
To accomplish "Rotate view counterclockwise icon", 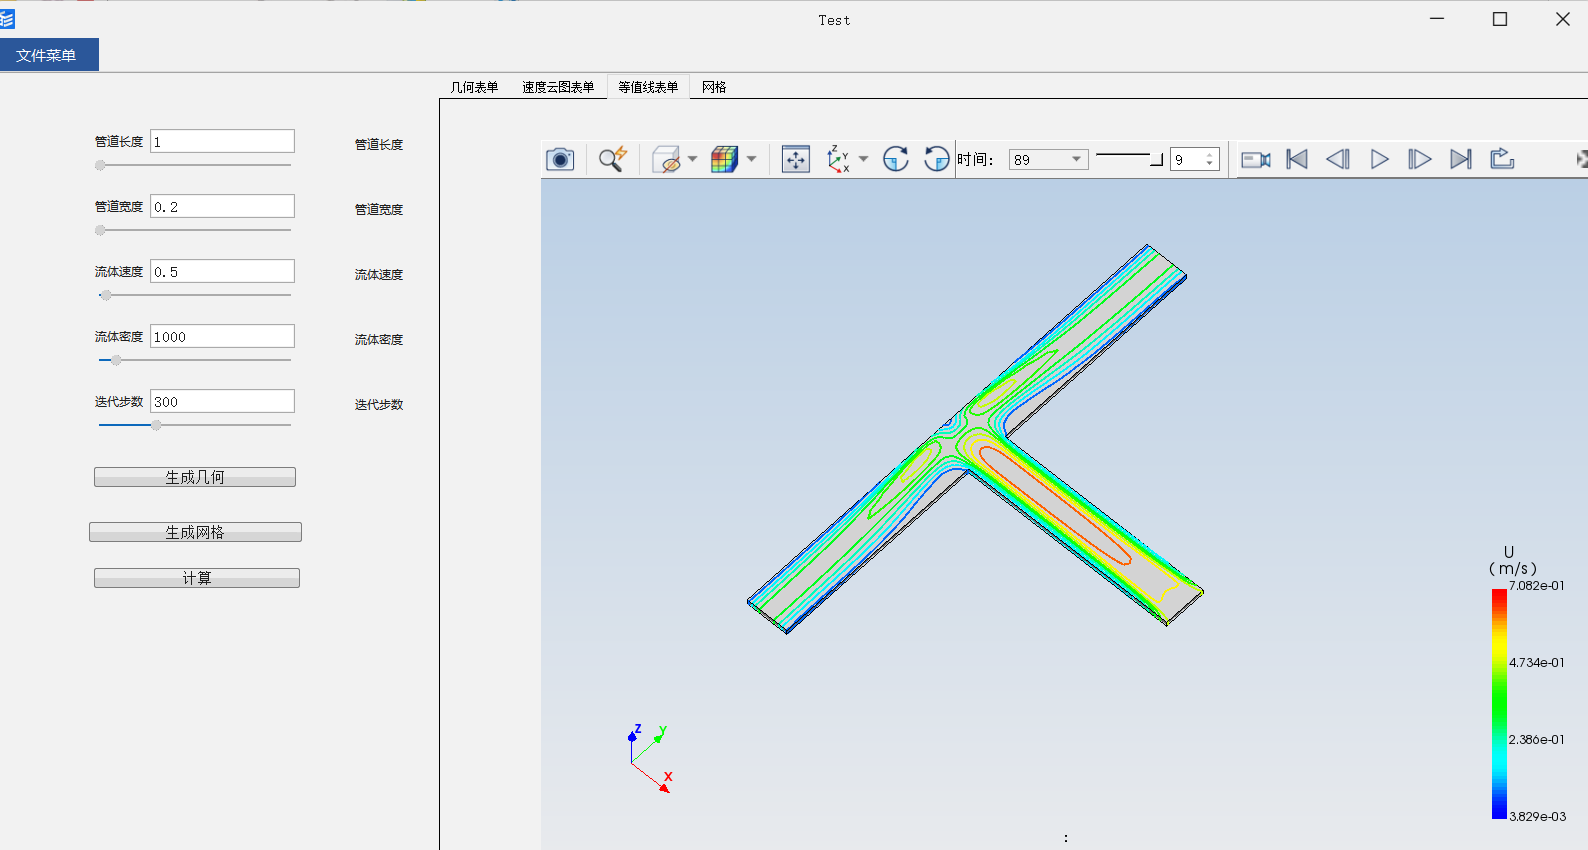I will 937,159.
